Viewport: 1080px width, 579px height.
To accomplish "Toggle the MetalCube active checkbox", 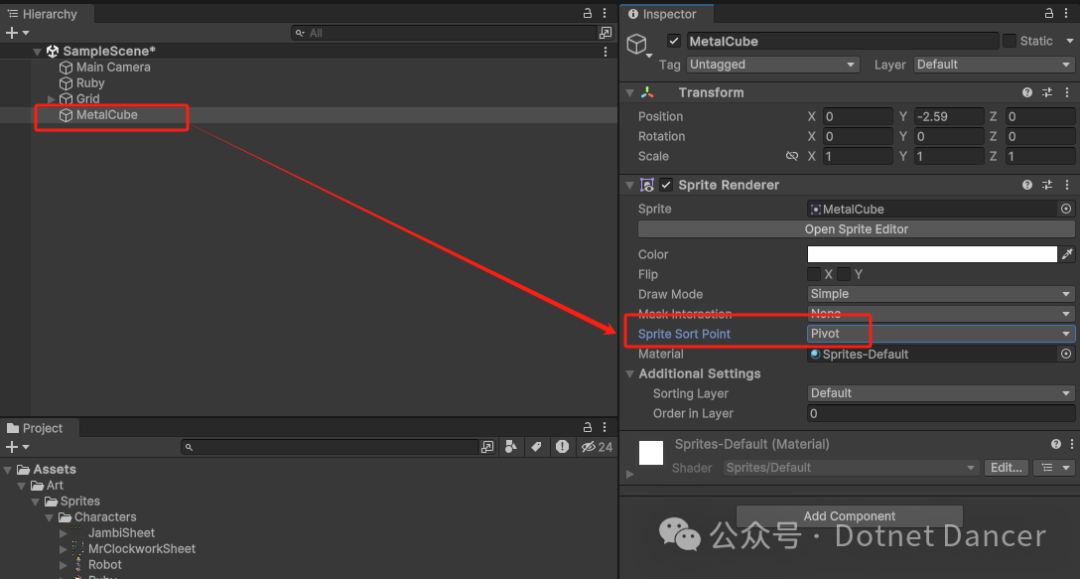I will (x=674, y=41).
